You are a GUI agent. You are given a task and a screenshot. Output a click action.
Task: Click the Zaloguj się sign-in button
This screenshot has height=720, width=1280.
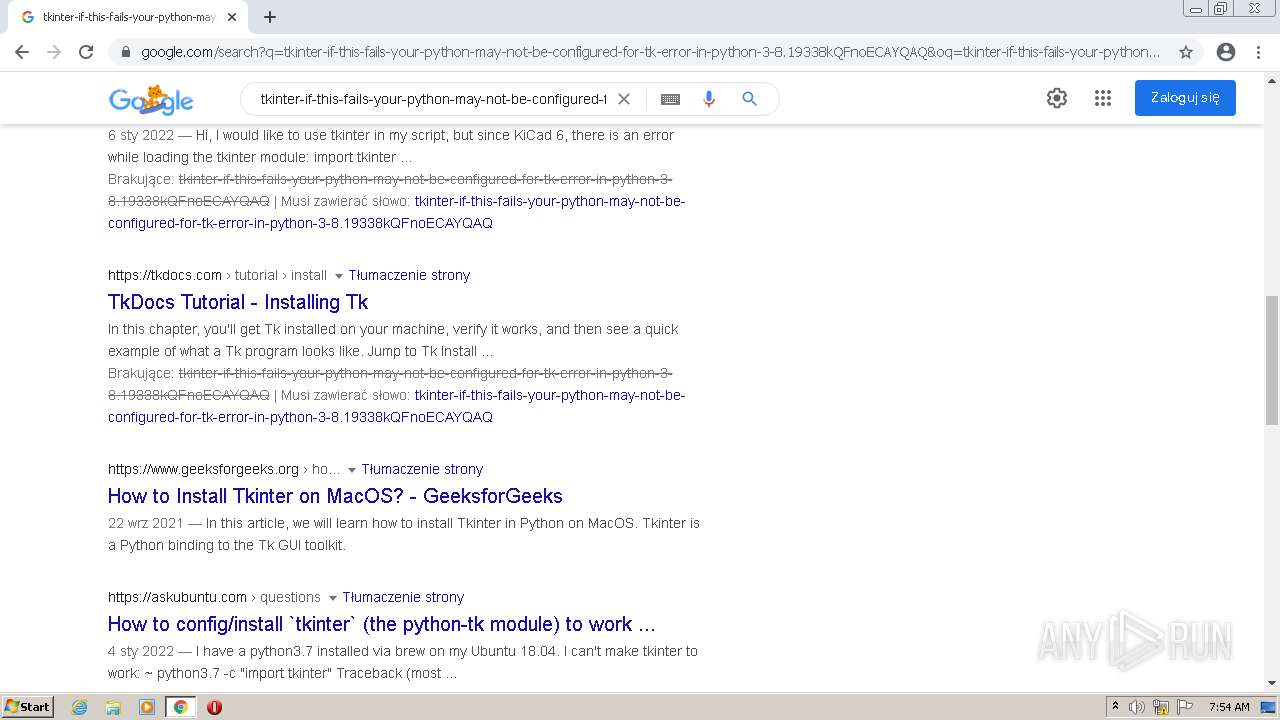pyautogui.click(x=1185, y=98)
